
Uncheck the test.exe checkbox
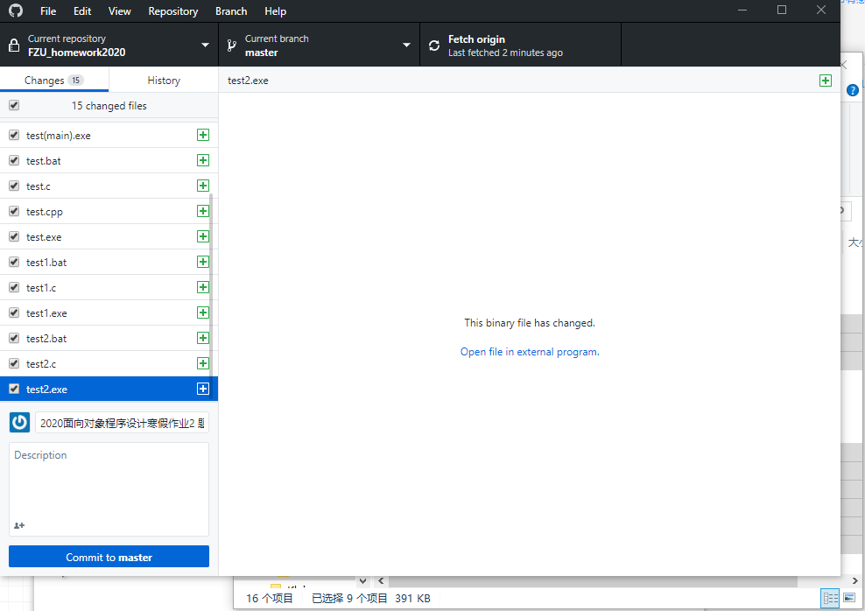[x=14, y=237]
